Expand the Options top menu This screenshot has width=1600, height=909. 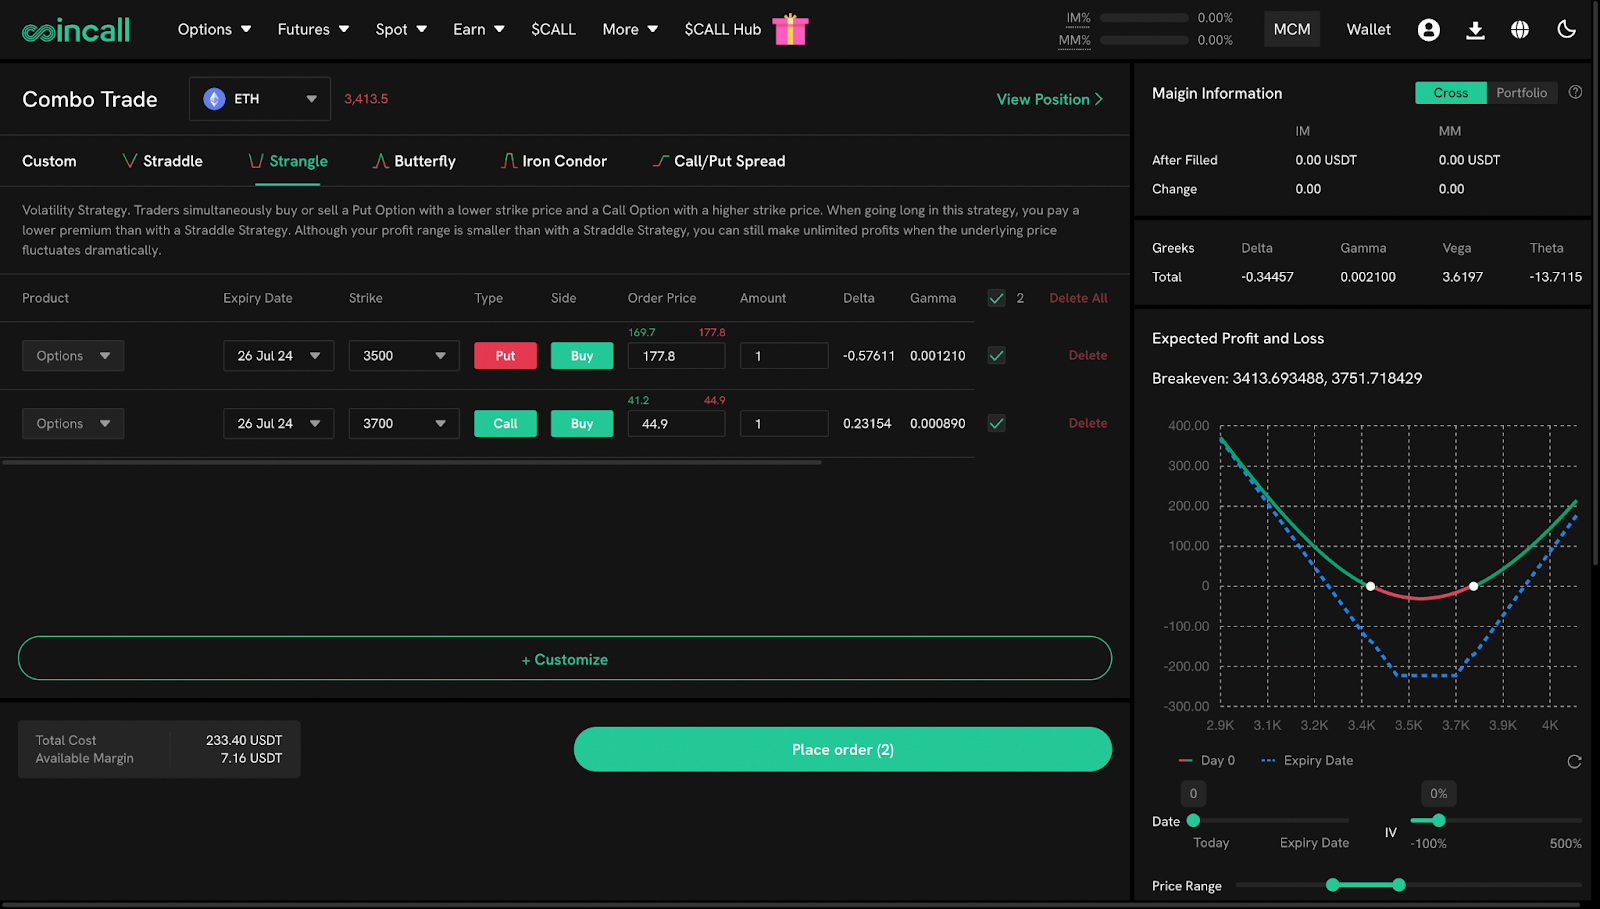[214, 30]
